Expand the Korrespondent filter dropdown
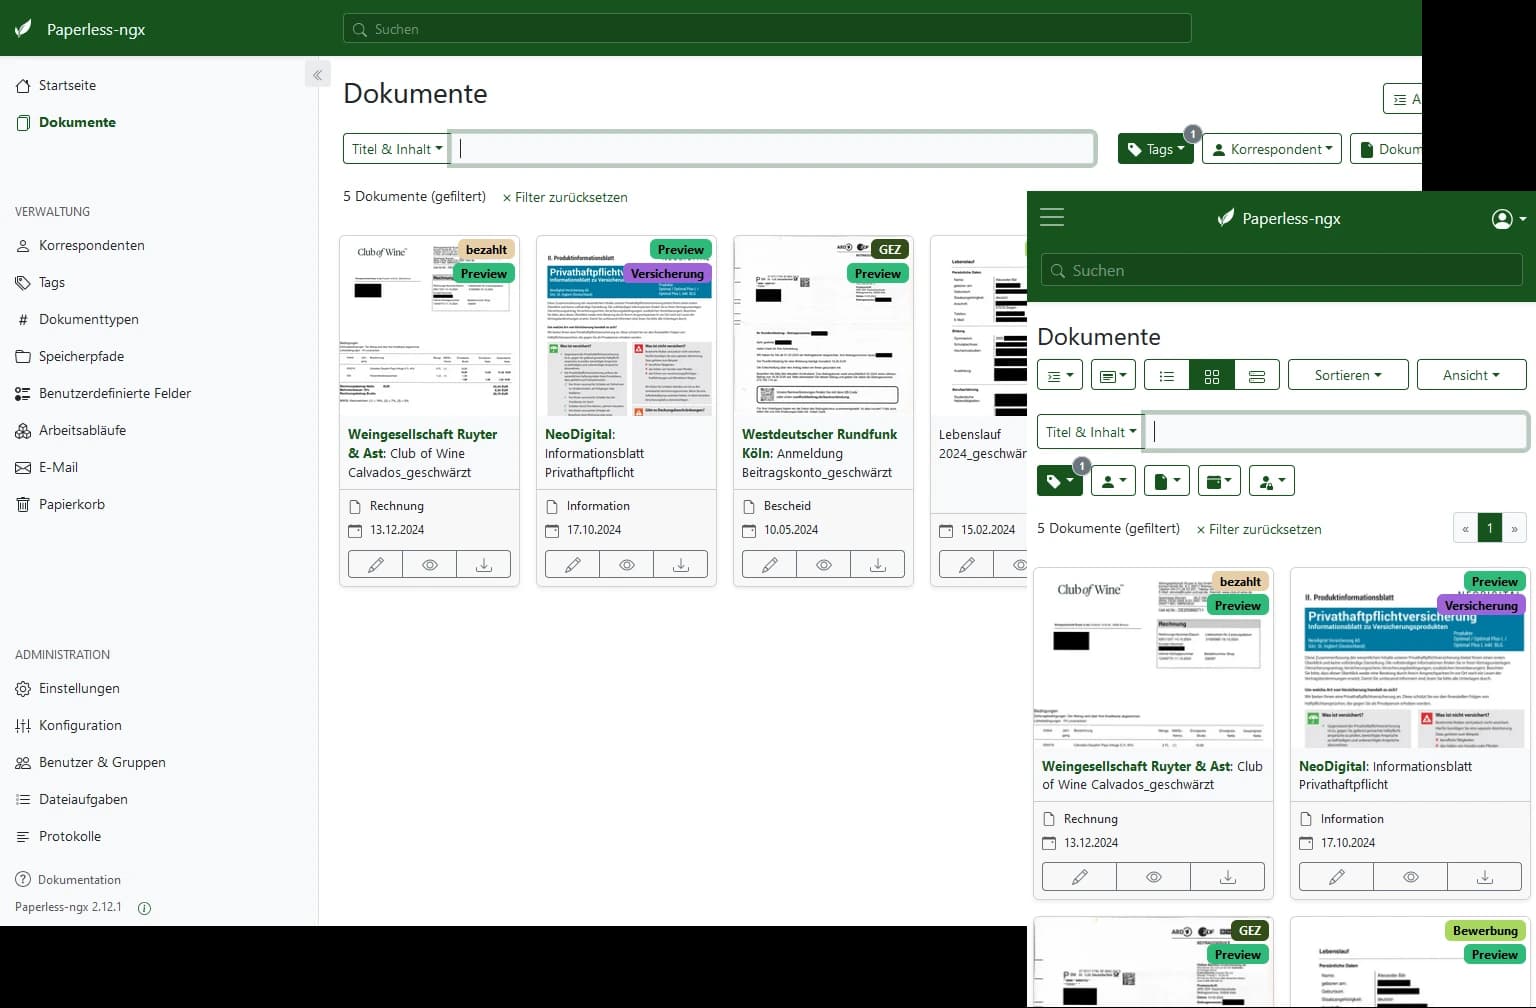 click(x=1271, y=149)
